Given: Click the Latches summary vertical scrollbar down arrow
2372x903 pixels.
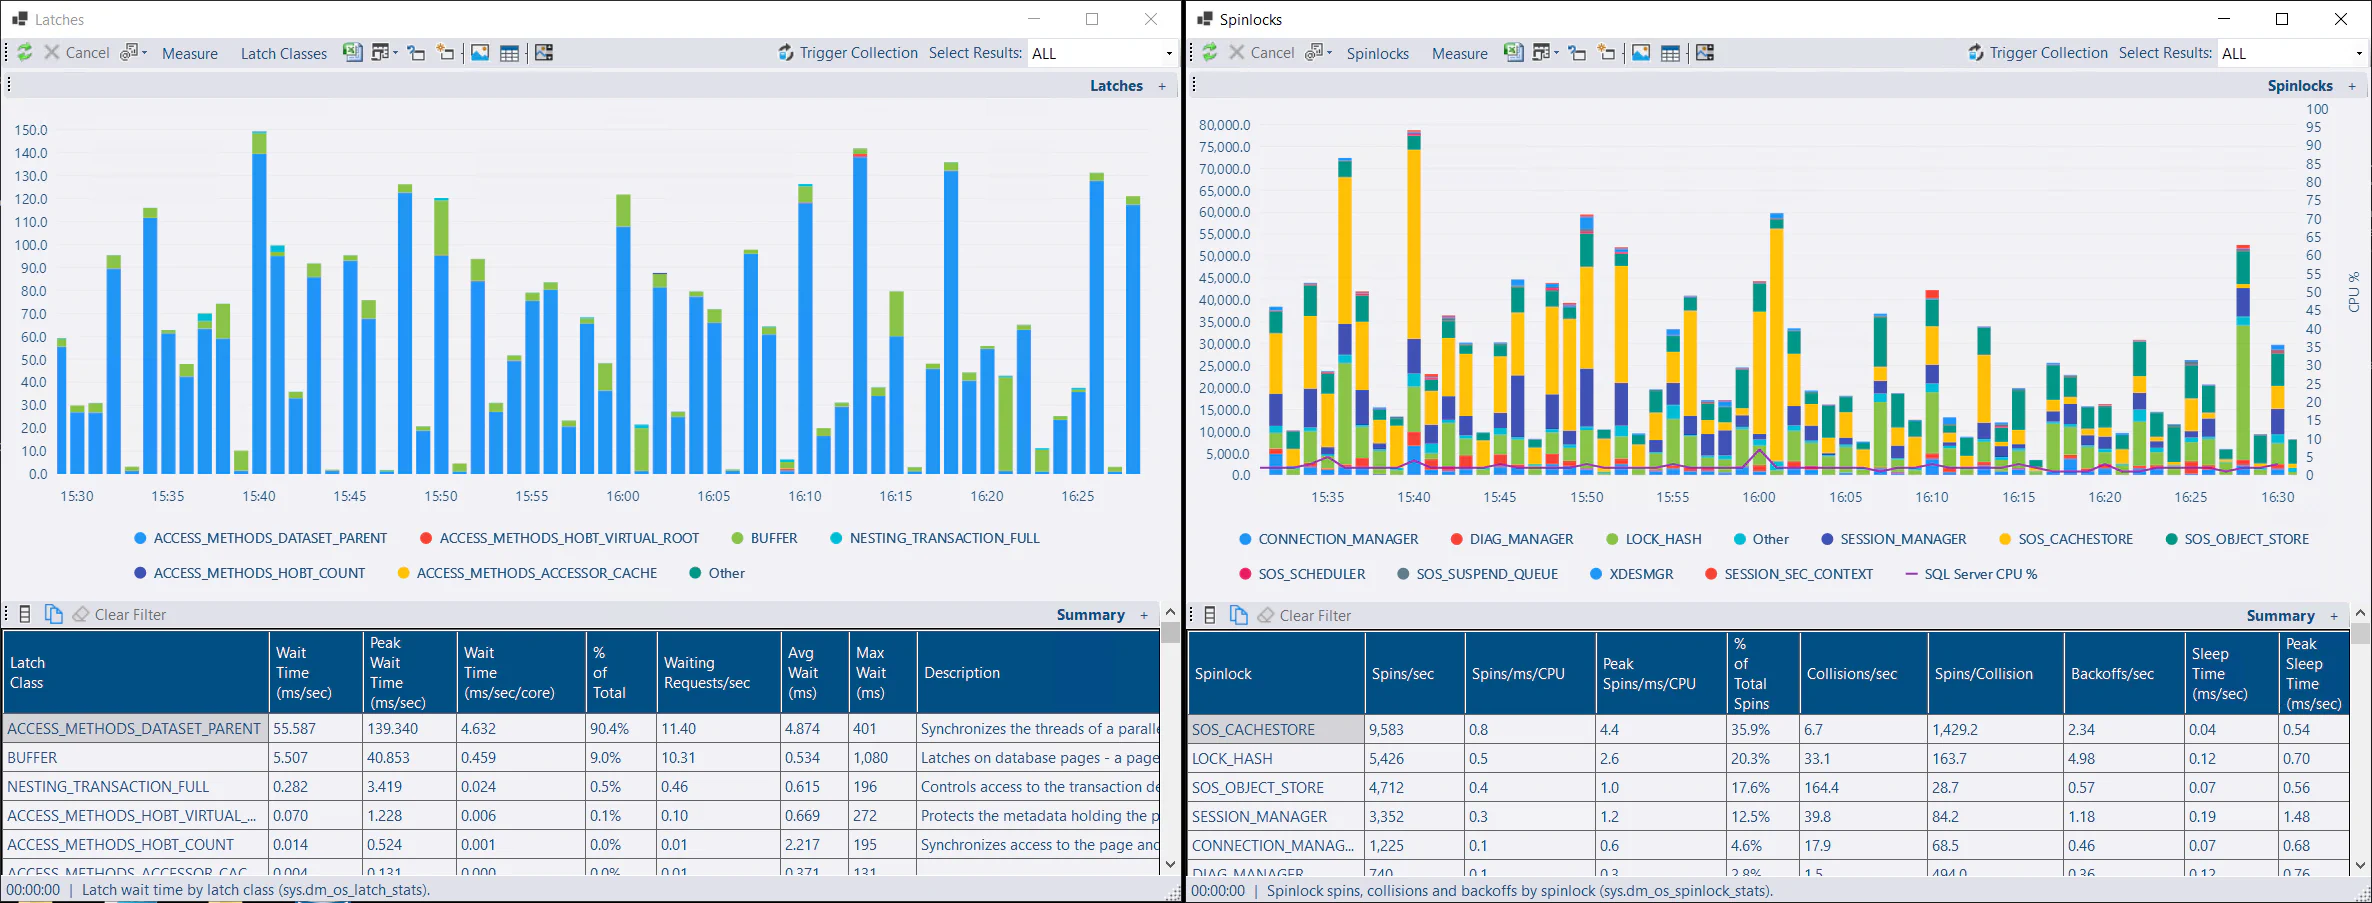Looking at the screenshot, I should click(x=1170, y=864).
